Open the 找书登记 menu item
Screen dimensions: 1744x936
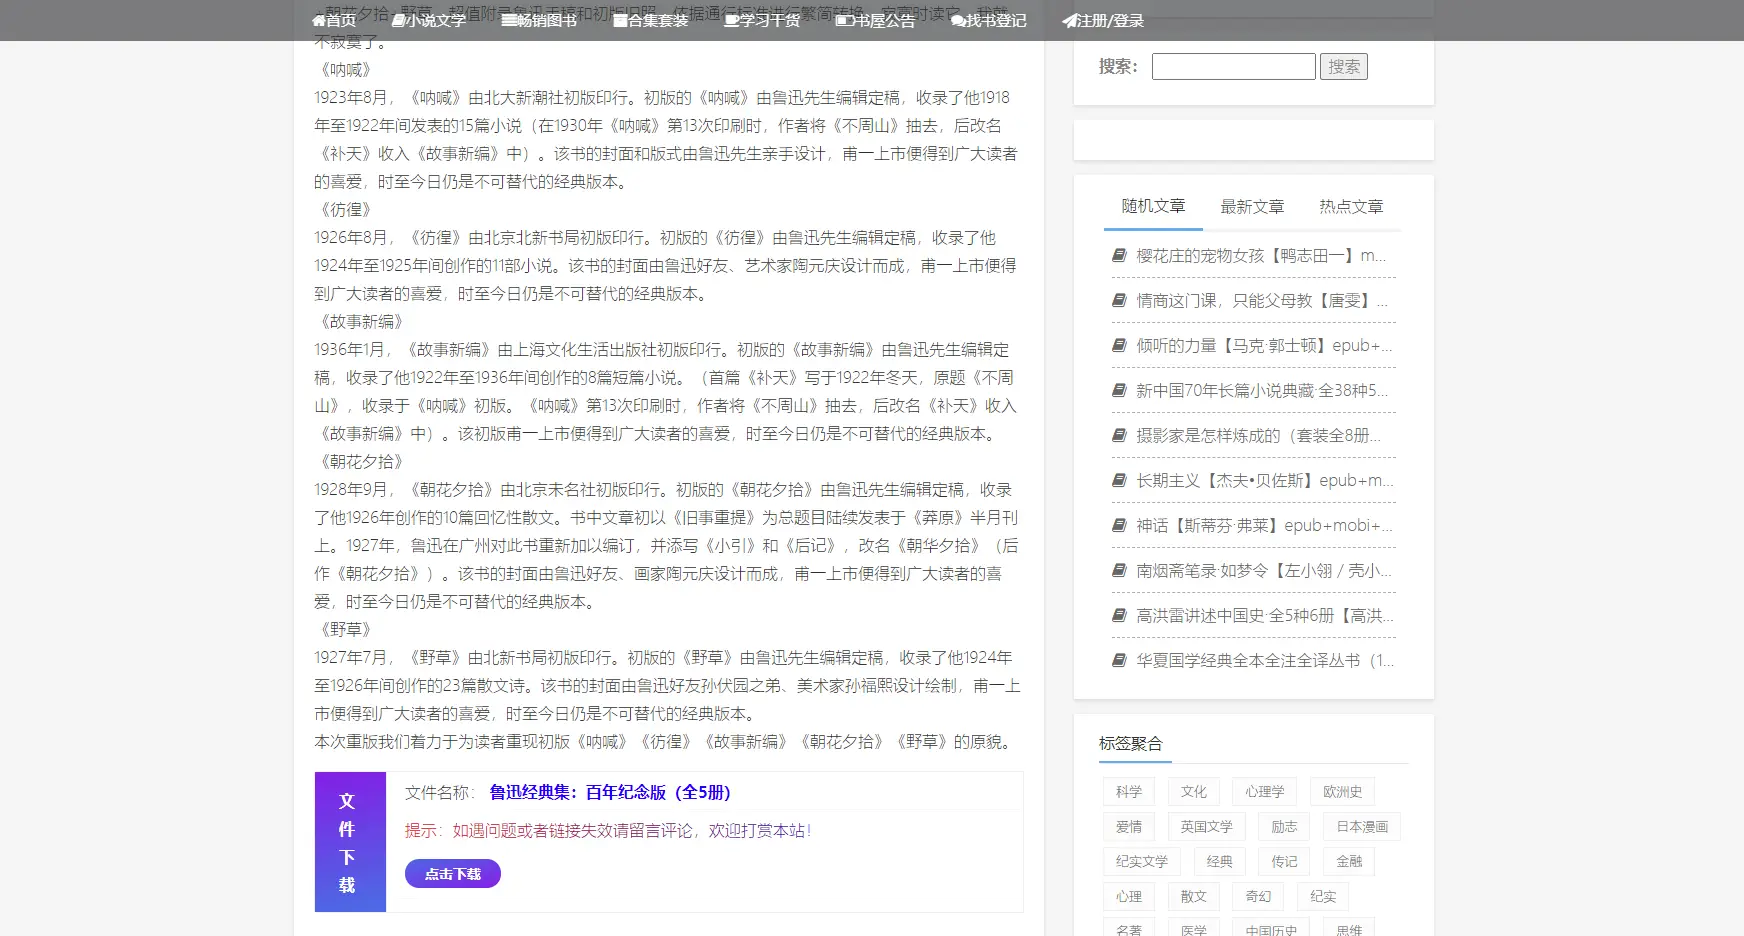(988, 20)
